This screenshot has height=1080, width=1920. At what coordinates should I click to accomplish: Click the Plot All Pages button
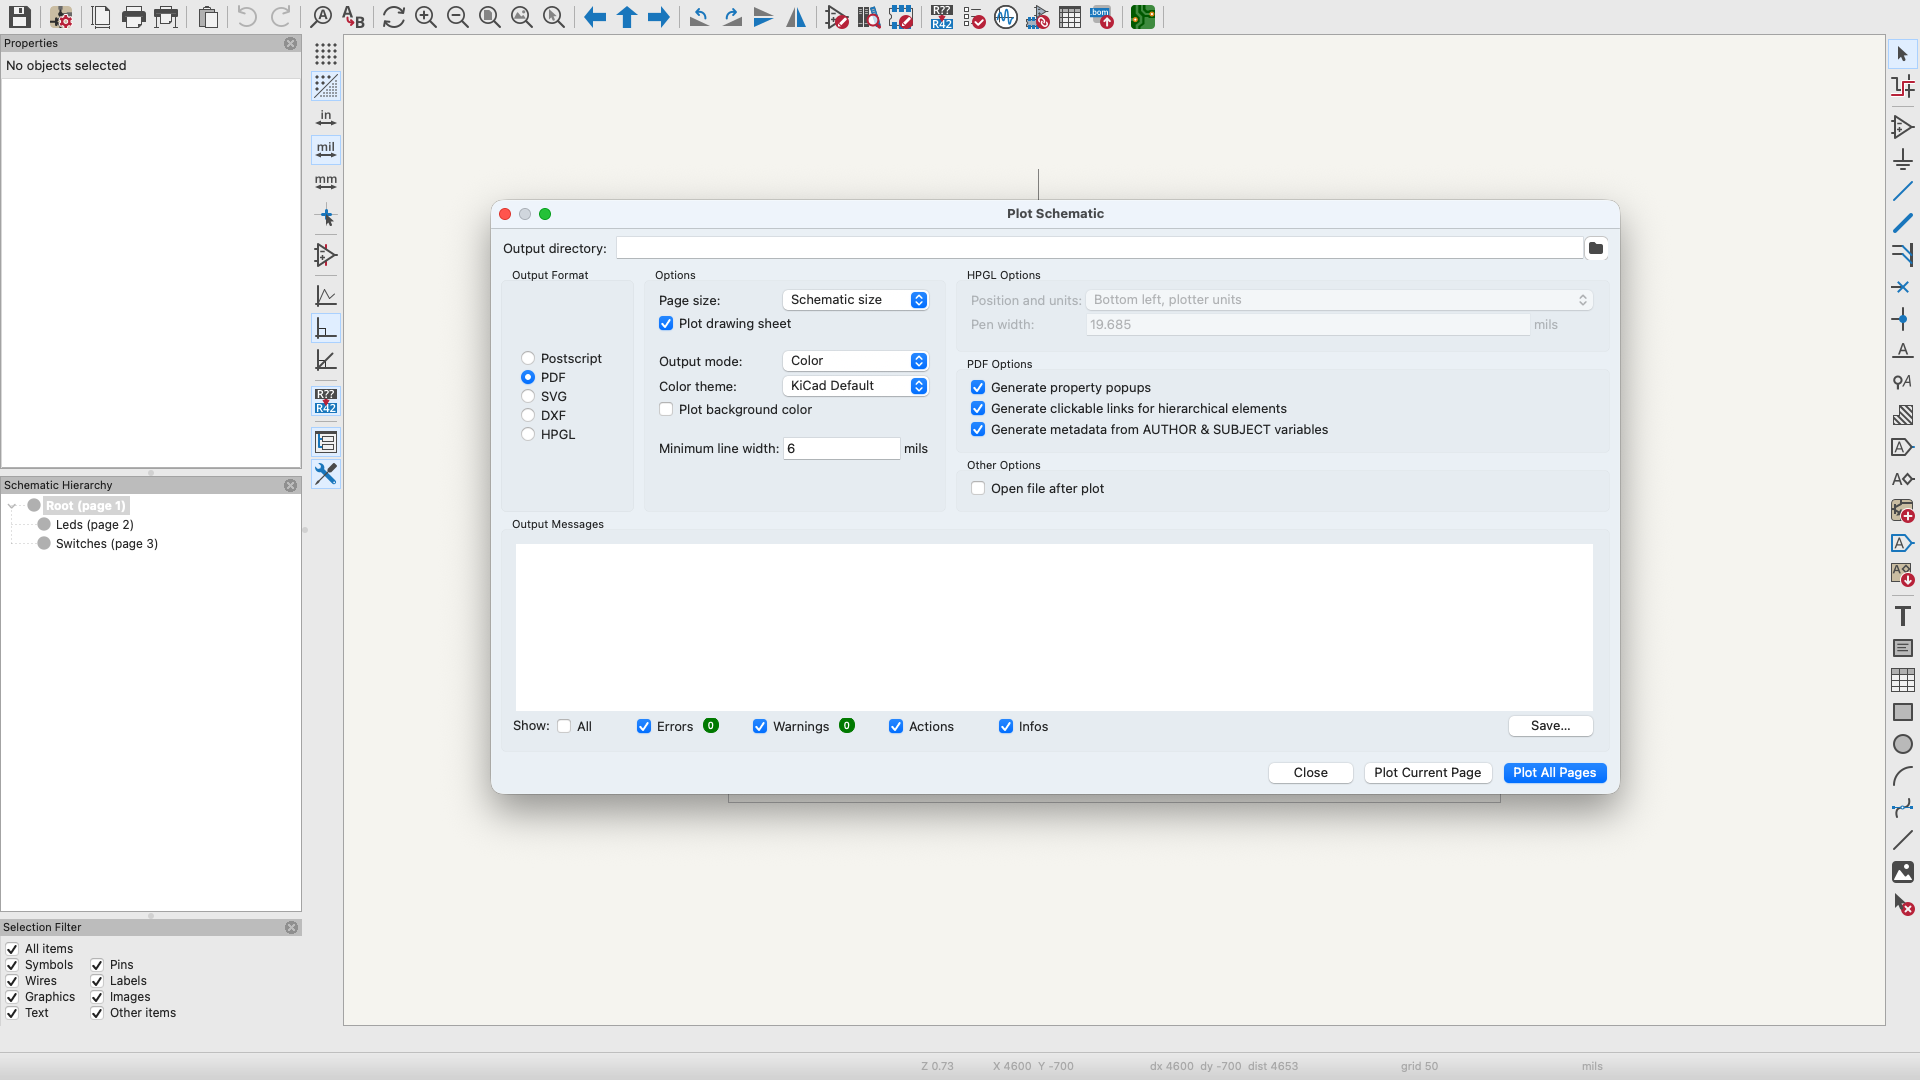click(x=1554, y=772)
